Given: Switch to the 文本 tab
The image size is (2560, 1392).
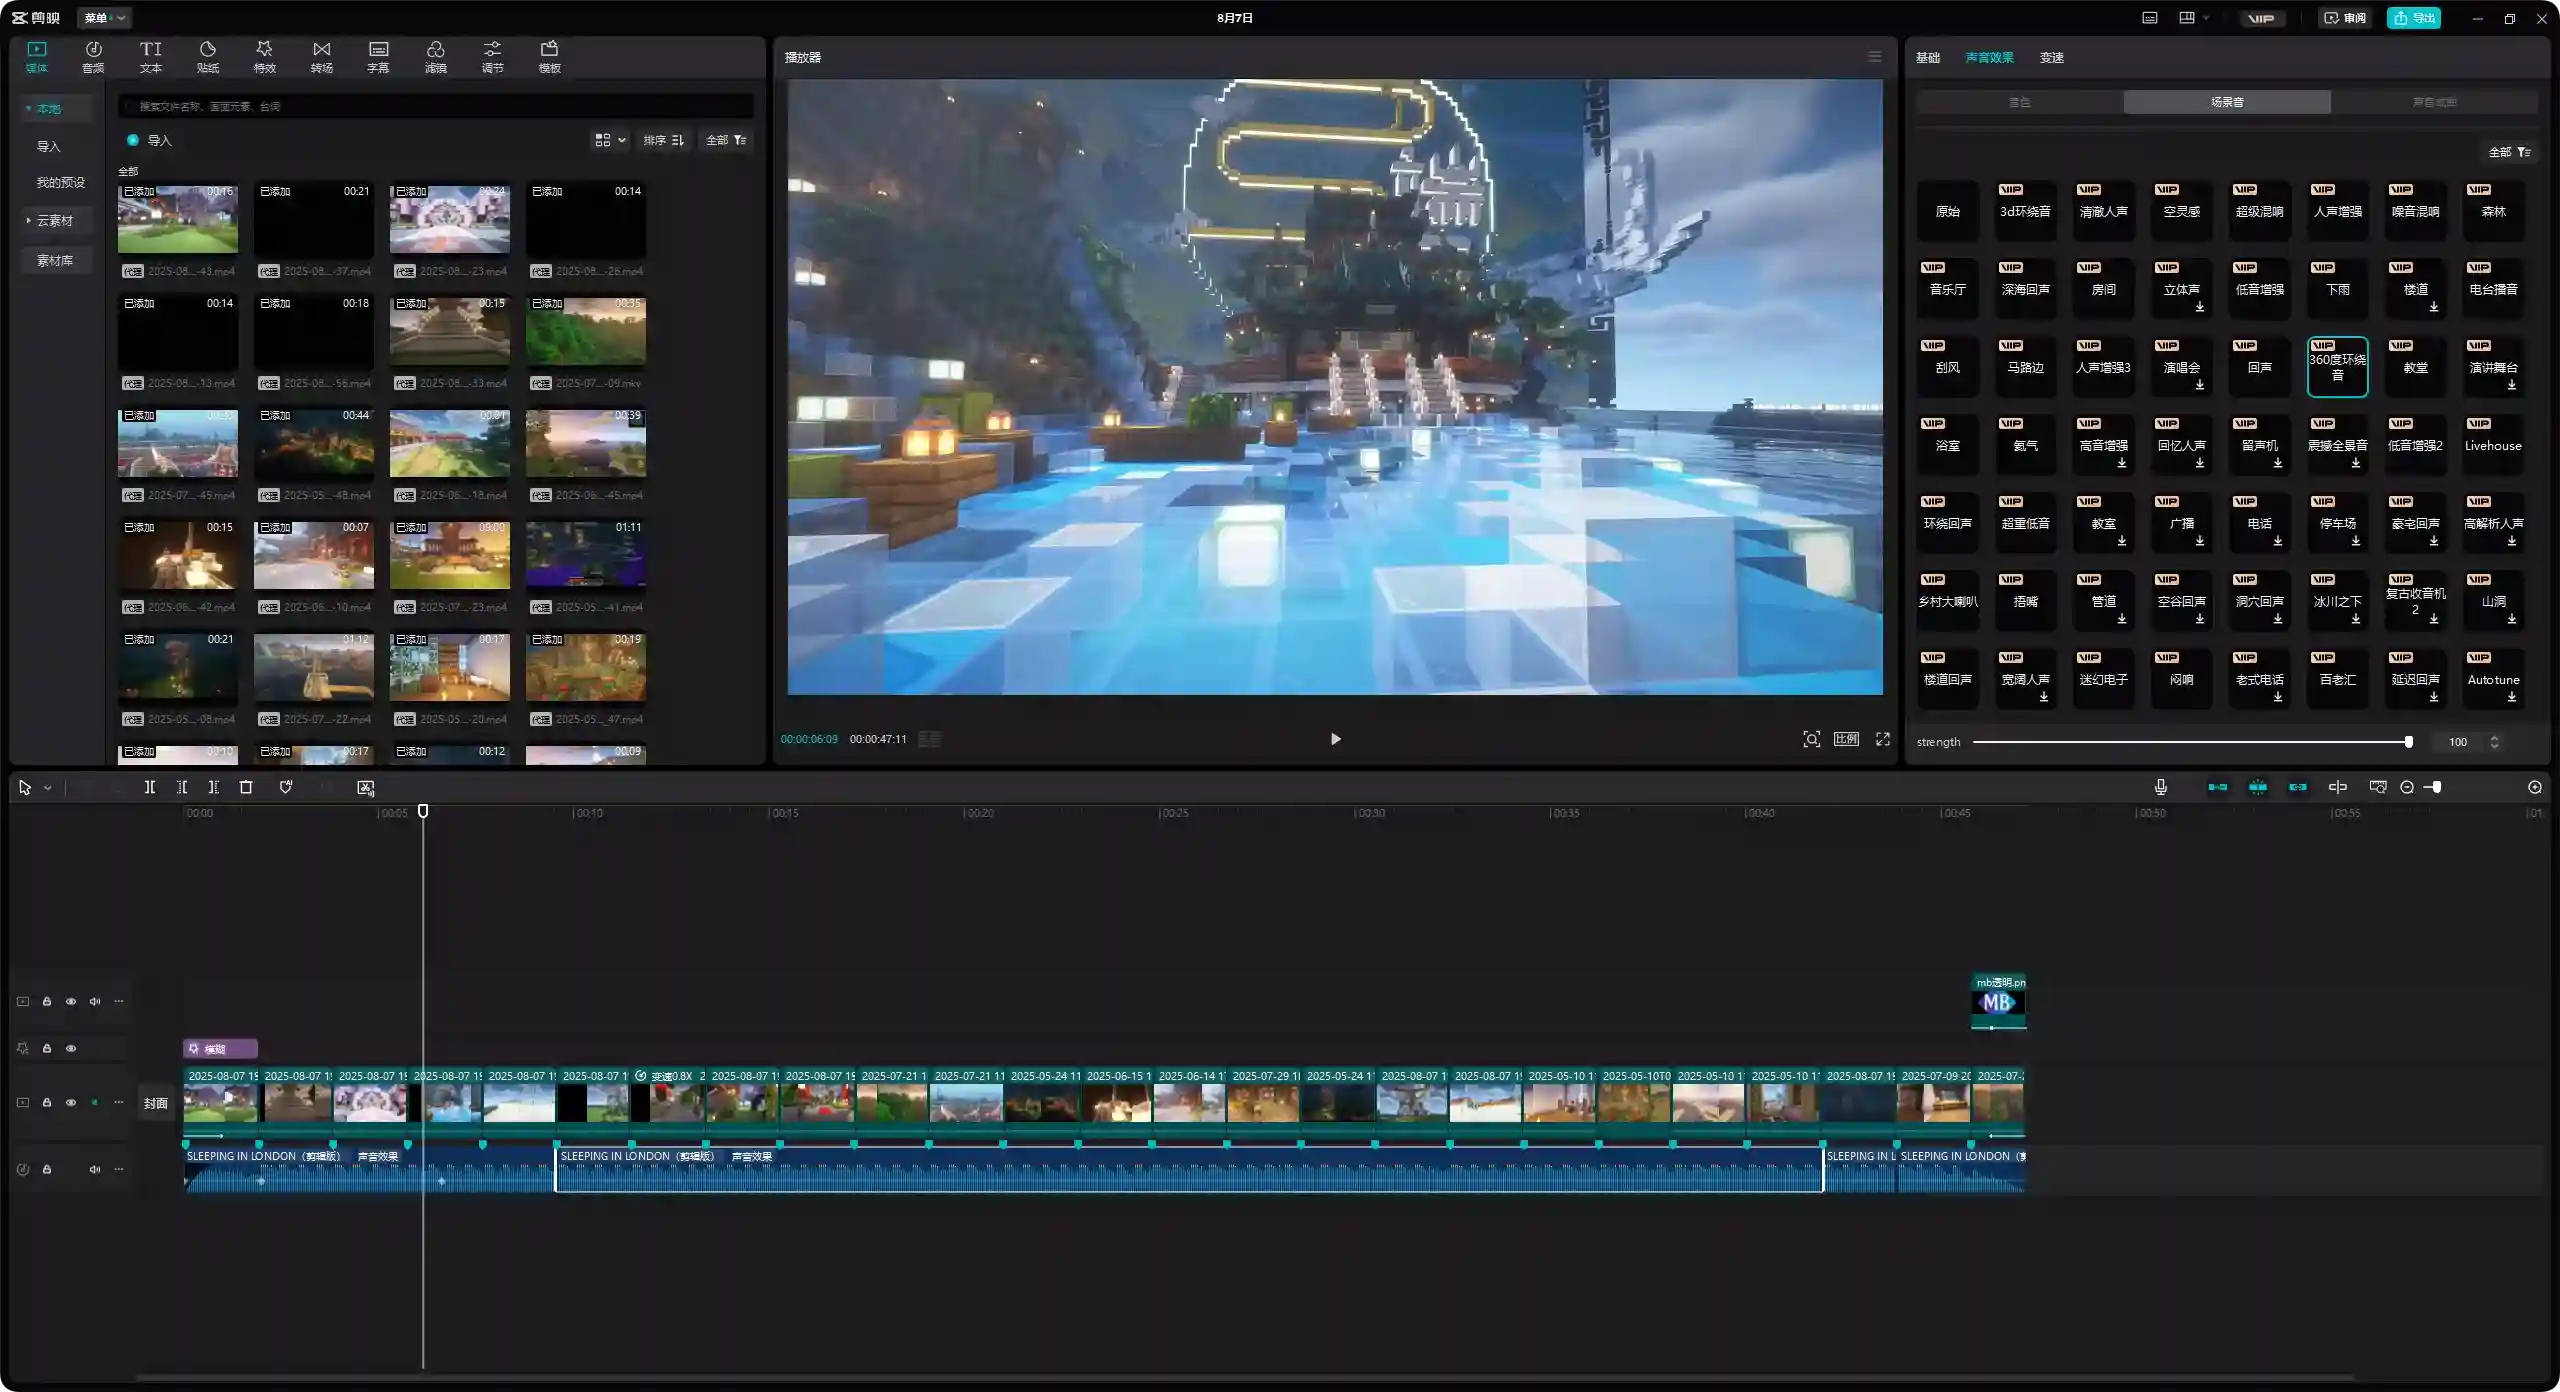Looking at the screenshot, I should pos(150,57).
